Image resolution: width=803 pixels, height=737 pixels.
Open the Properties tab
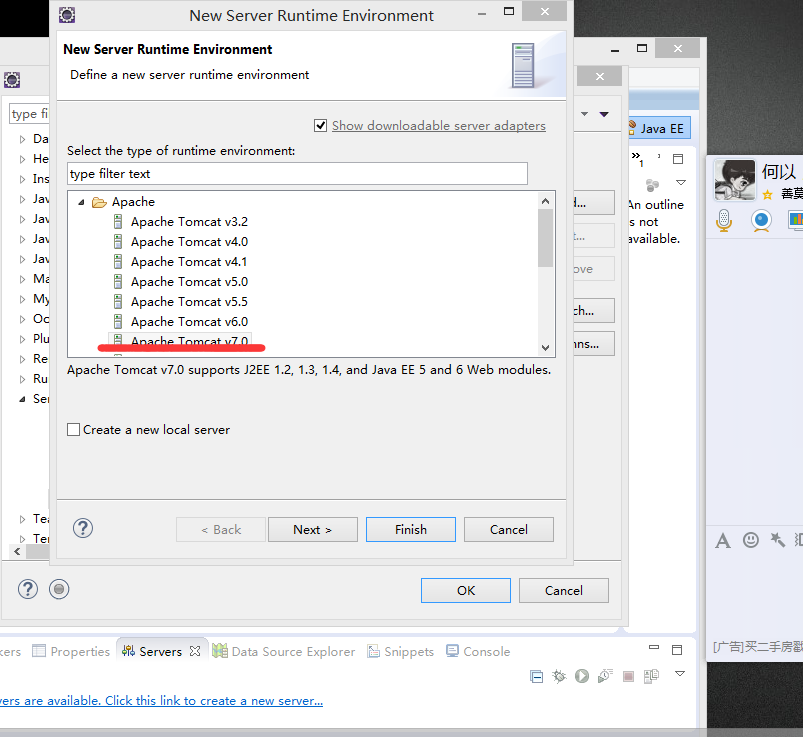[x=71, y=651]
